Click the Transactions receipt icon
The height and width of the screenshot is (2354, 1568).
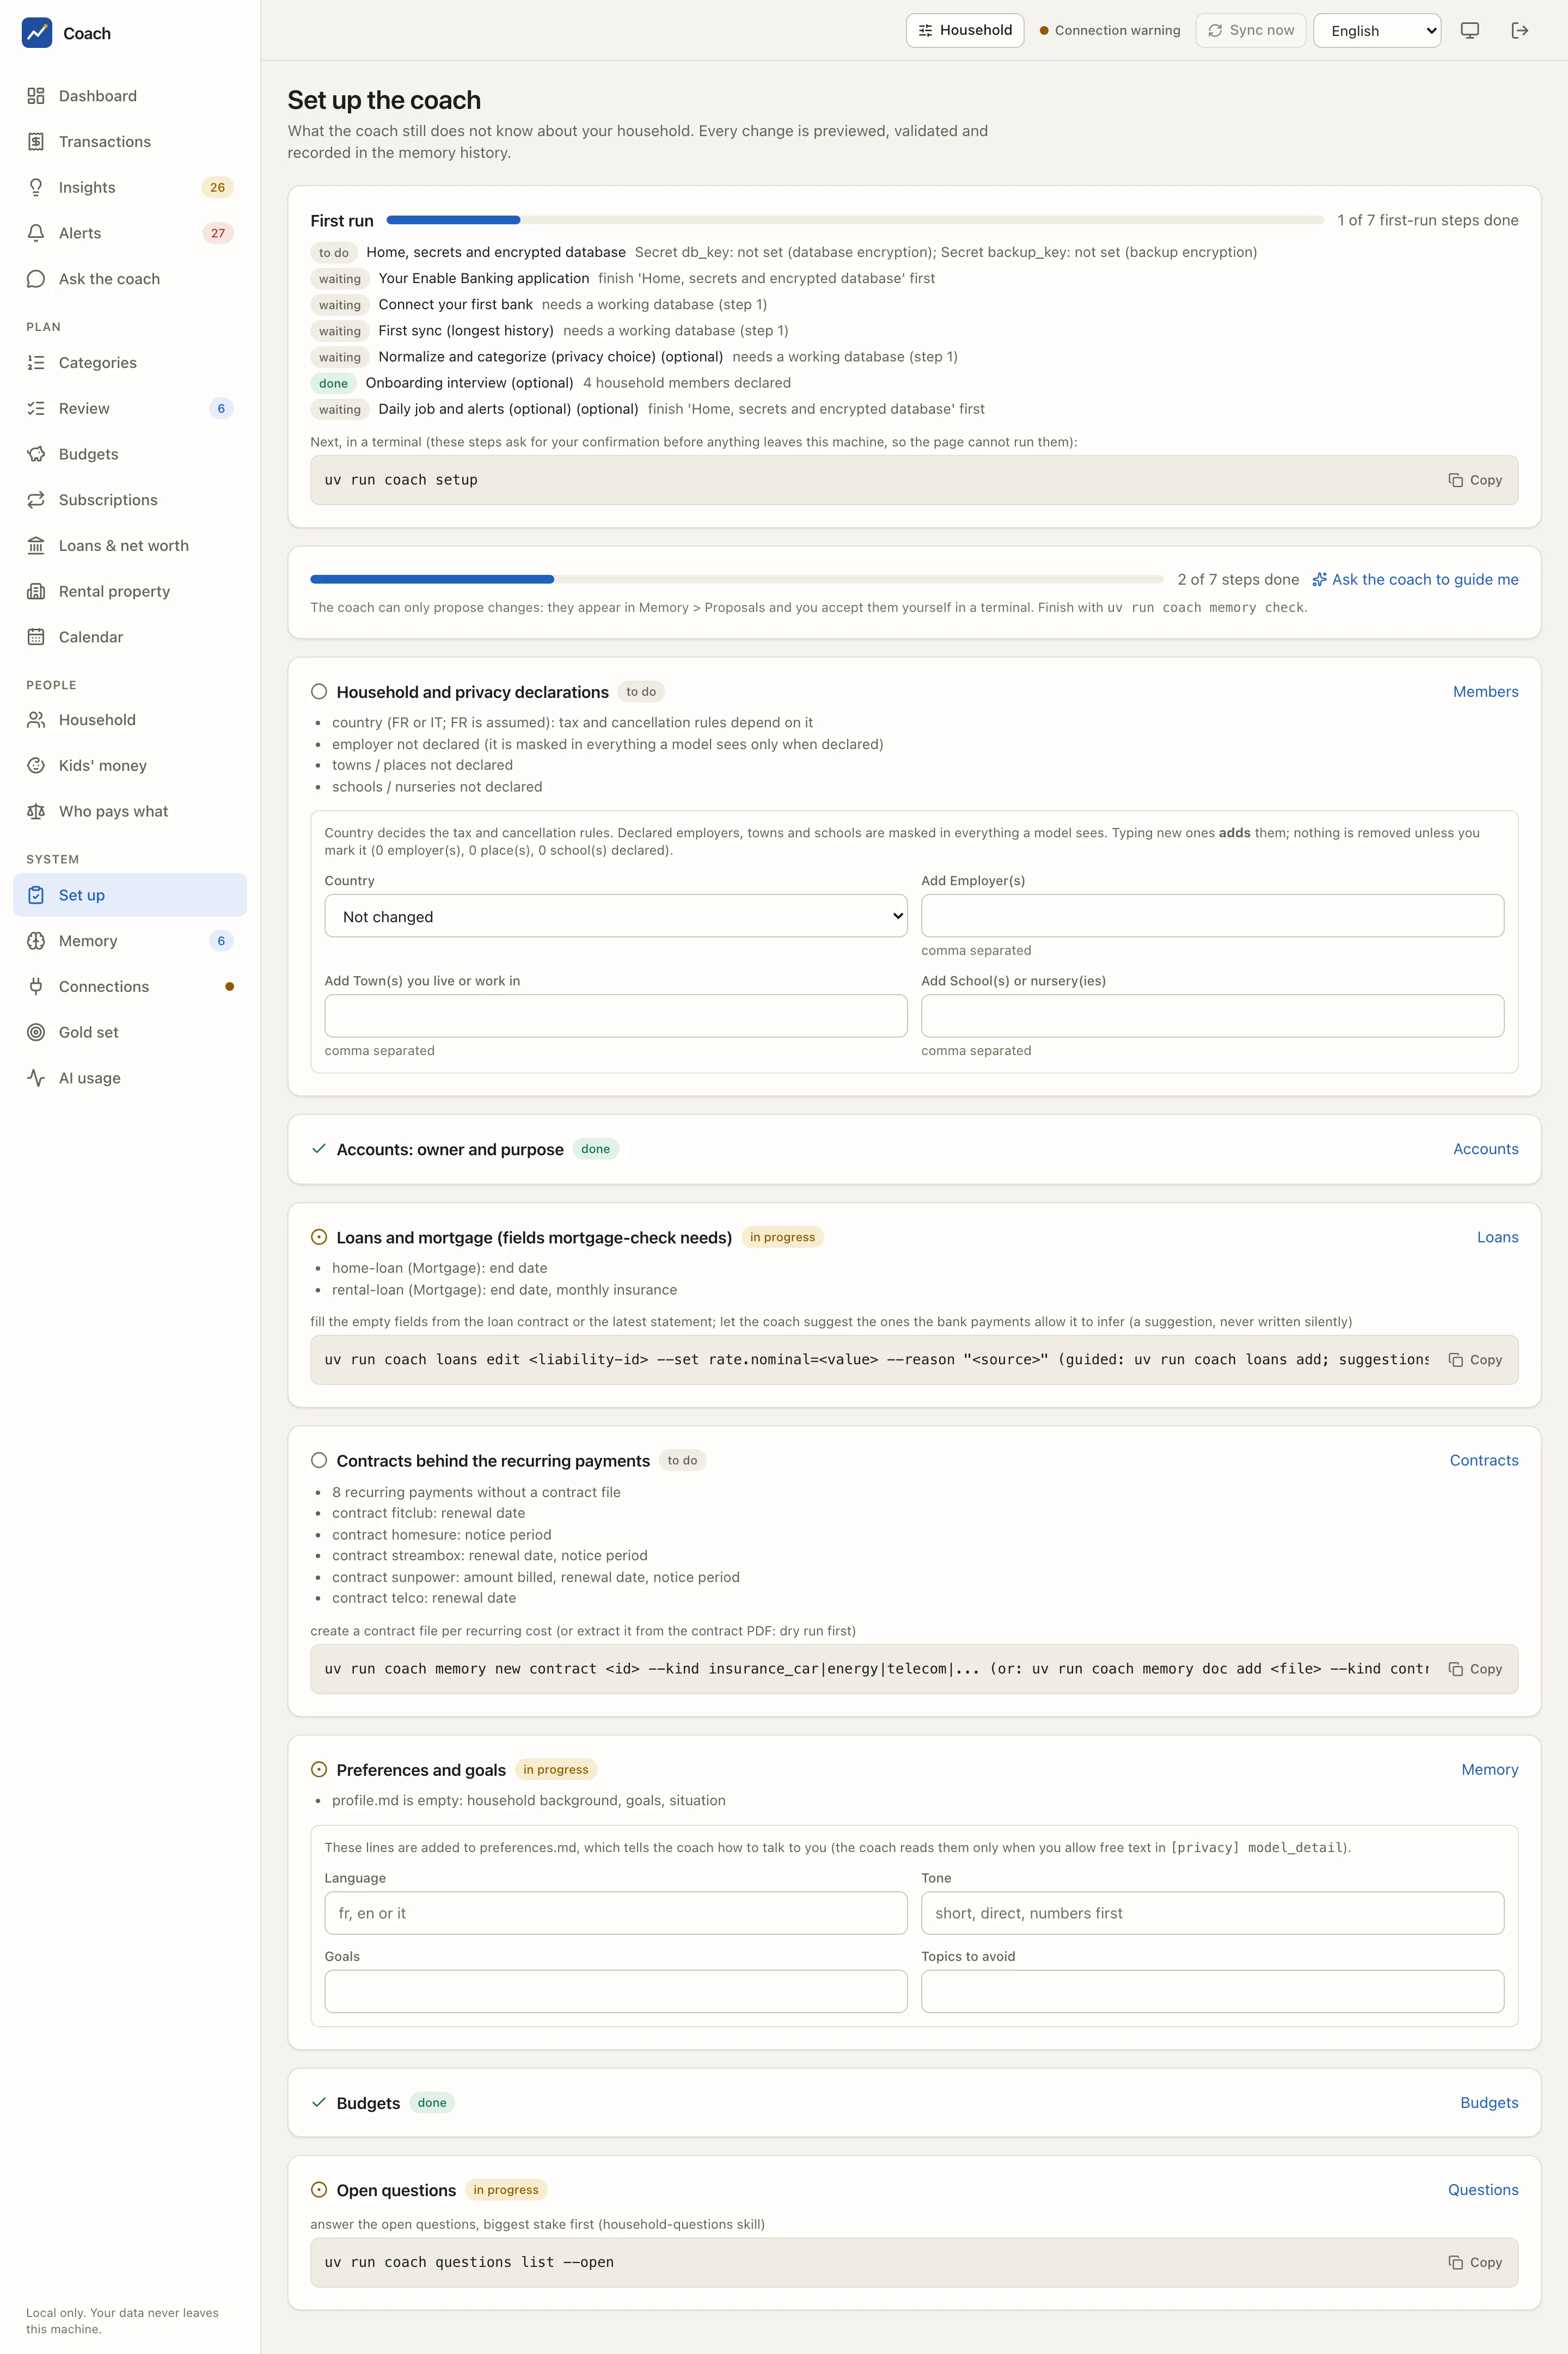click(x=36, y=142)
